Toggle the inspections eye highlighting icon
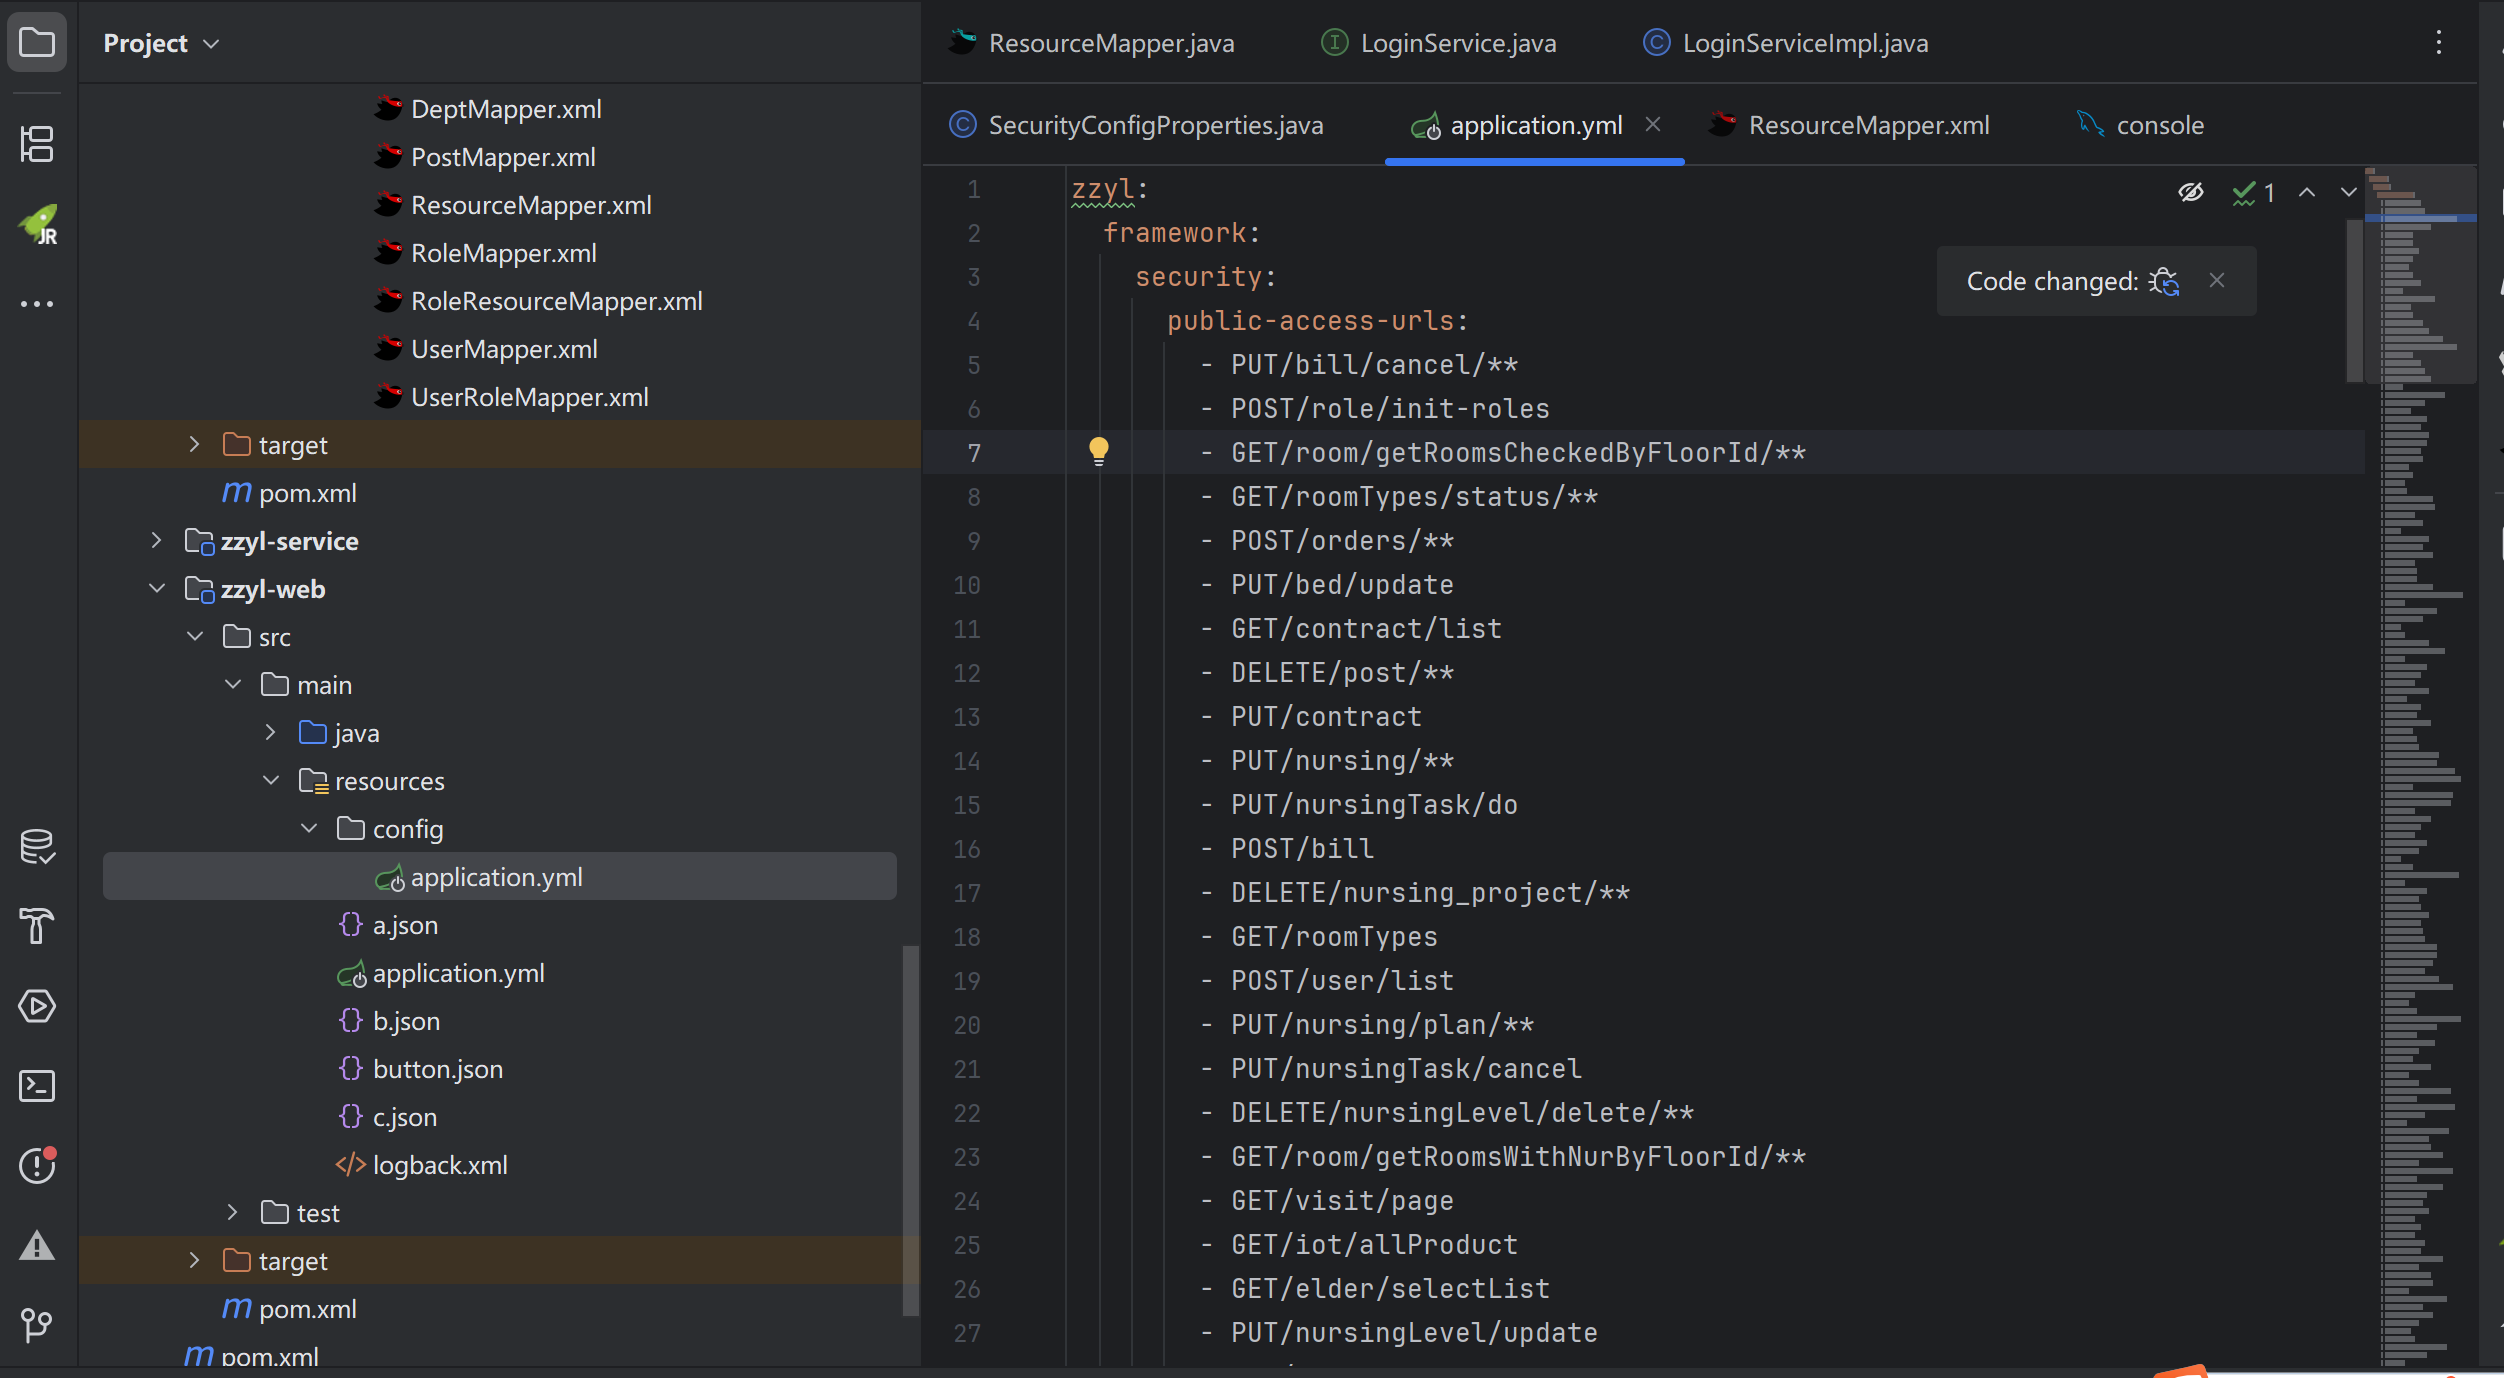The image size is (2504, 1378). click(x=2190, y=192)
